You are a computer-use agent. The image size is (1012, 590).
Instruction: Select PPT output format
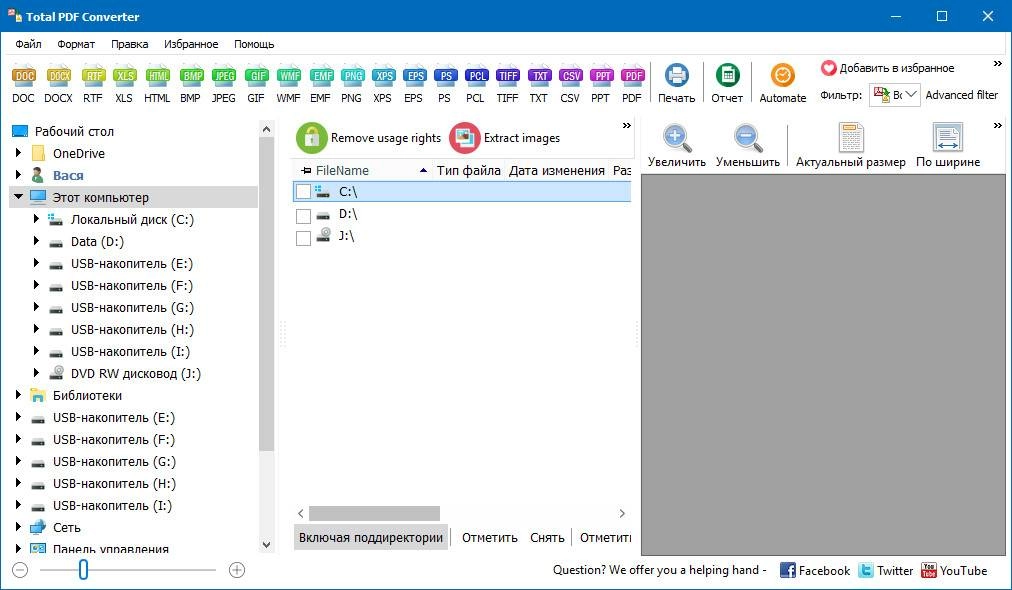(x=602, y=84)
